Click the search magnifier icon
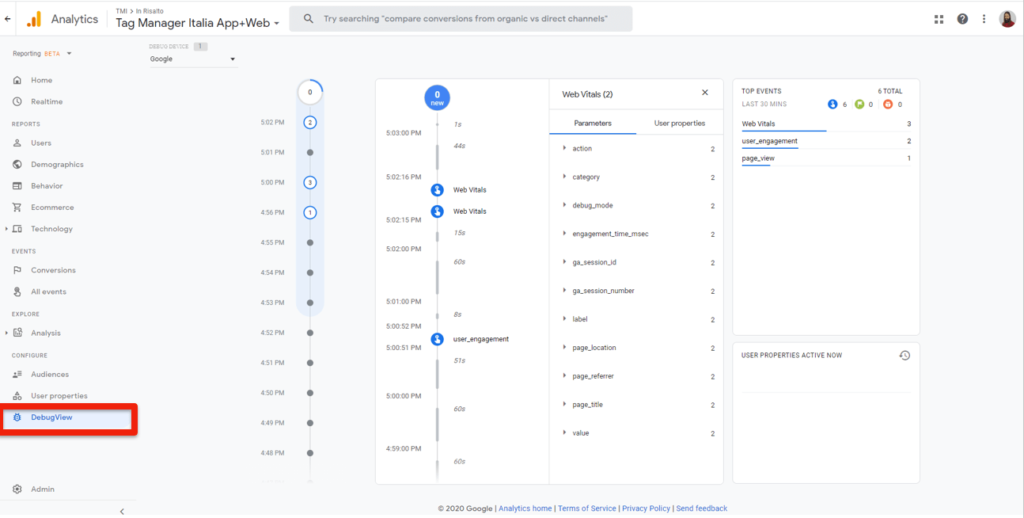 tap(310, 19)
